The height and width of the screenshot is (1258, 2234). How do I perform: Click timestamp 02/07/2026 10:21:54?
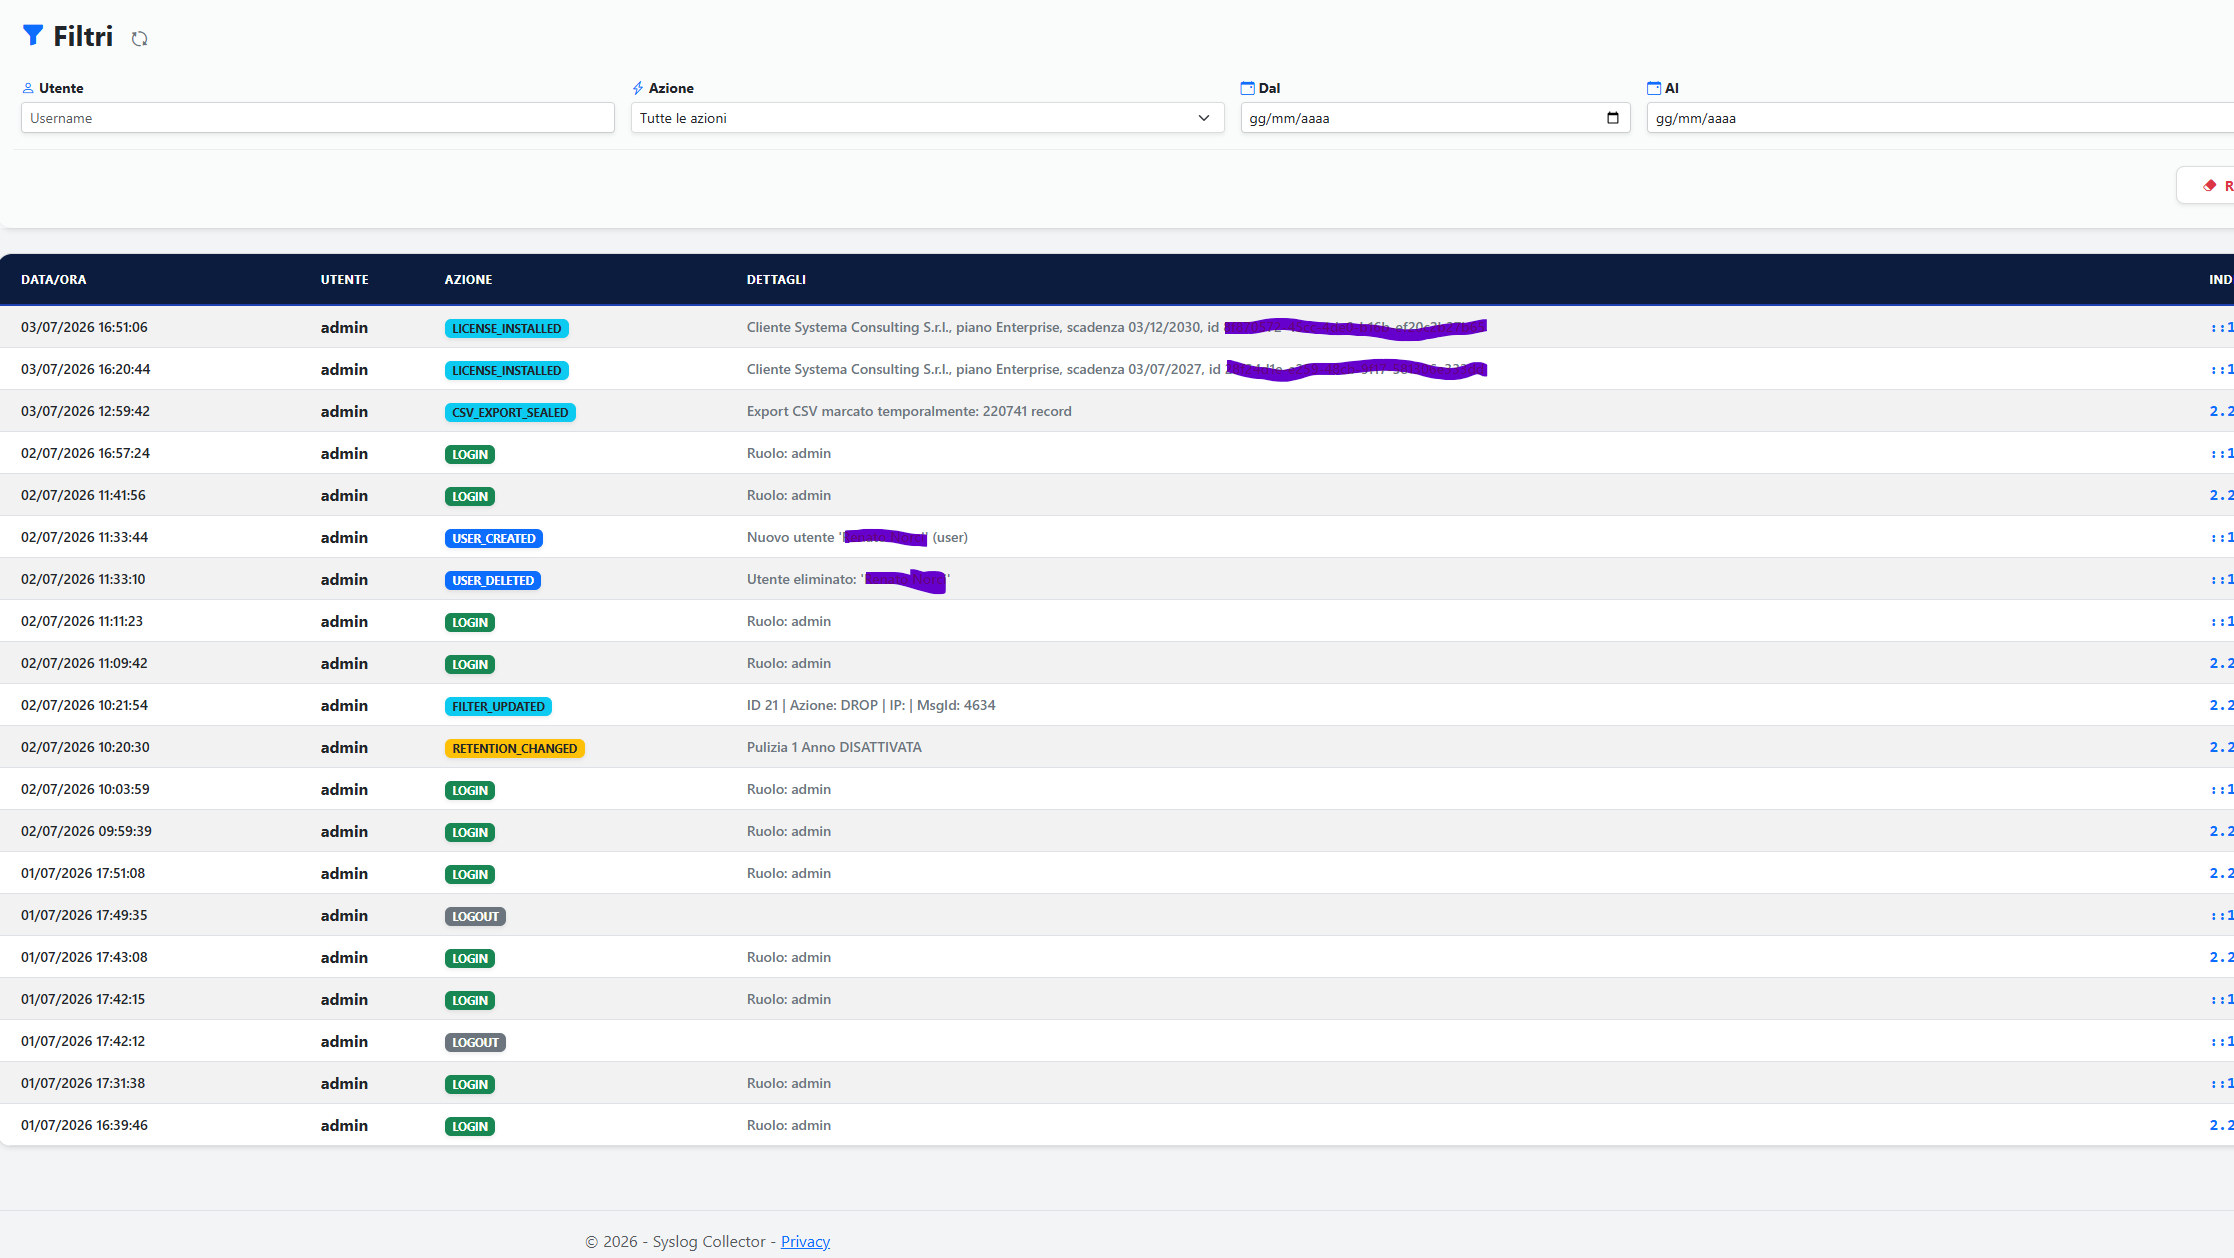pos(84,705)
